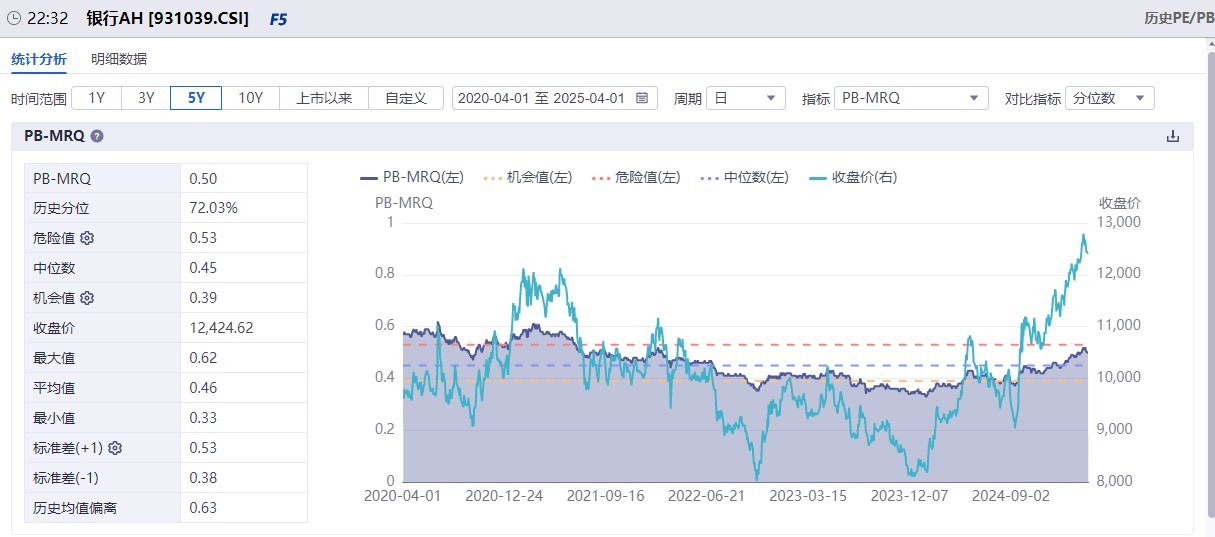Click the 收盘价 value 12,424.62

tap(223, 328)
